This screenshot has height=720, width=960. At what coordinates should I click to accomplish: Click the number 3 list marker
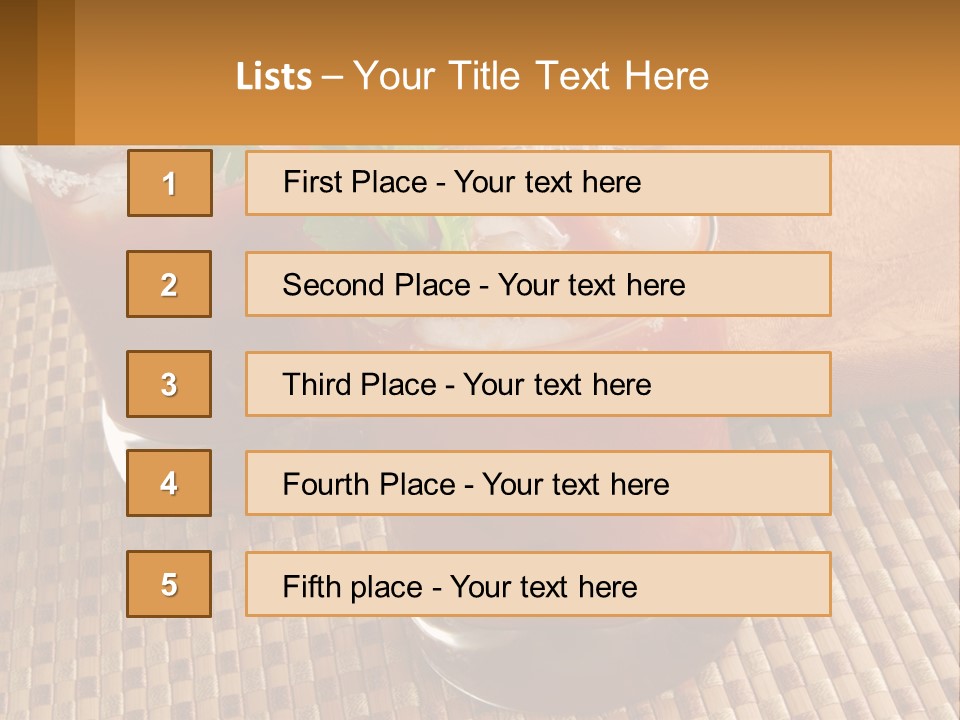coord(169,384)
